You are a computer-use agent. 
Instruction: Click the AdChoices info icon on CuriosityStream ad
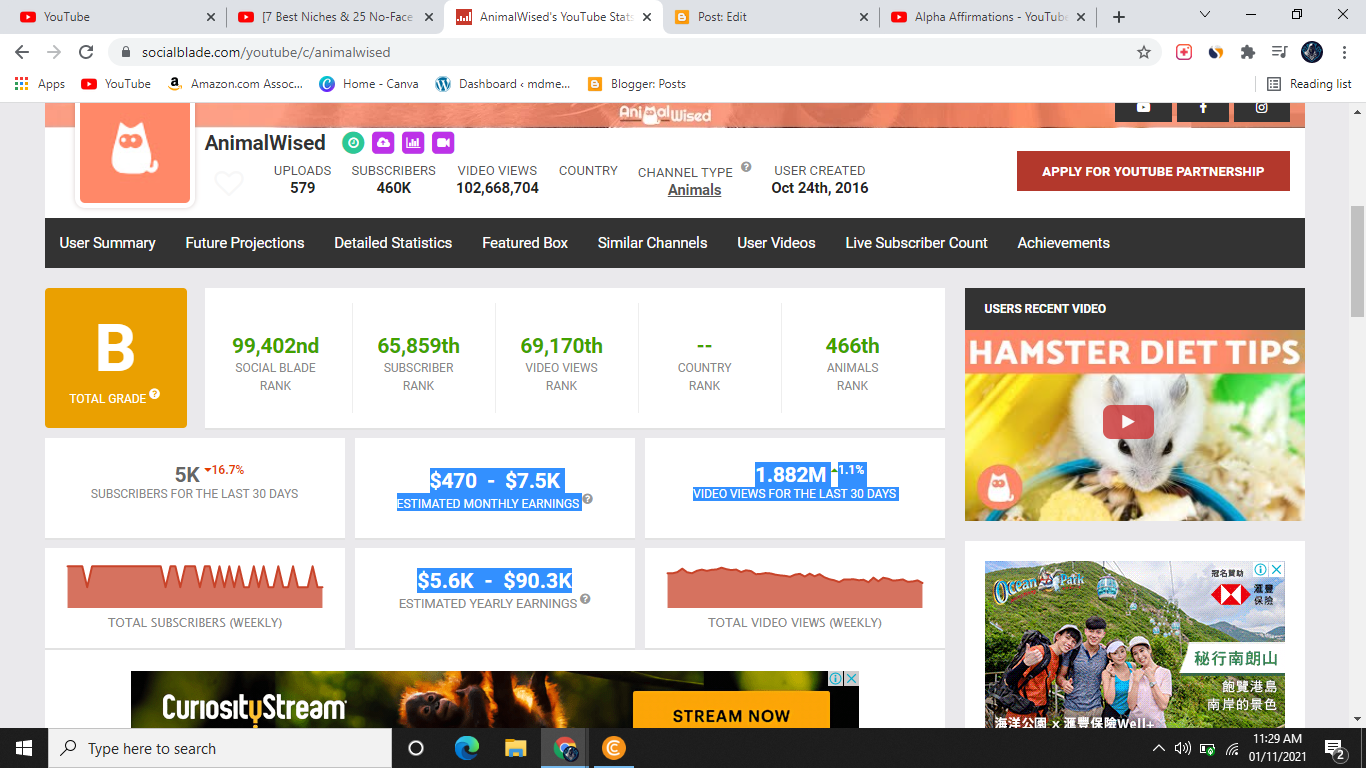[835, 678]
